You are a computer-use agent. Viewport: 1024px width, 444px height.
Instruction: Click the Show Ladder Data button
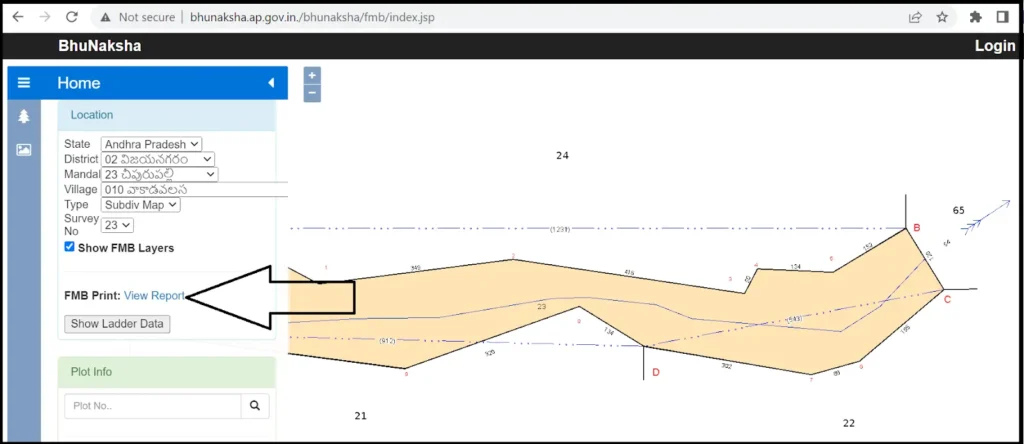click(x=118, y=324)
